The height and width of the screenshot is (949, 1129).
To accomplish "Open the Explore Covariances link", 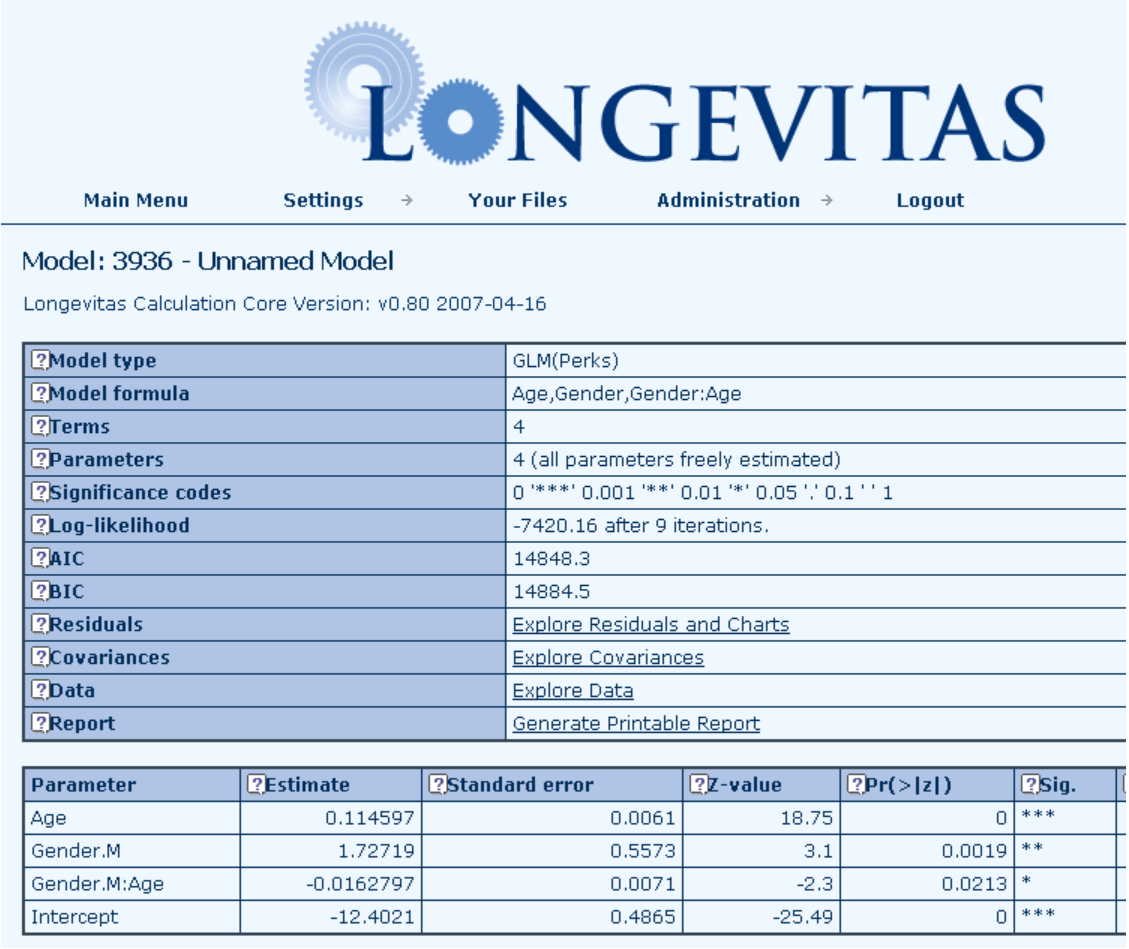I will click(608, 657).
